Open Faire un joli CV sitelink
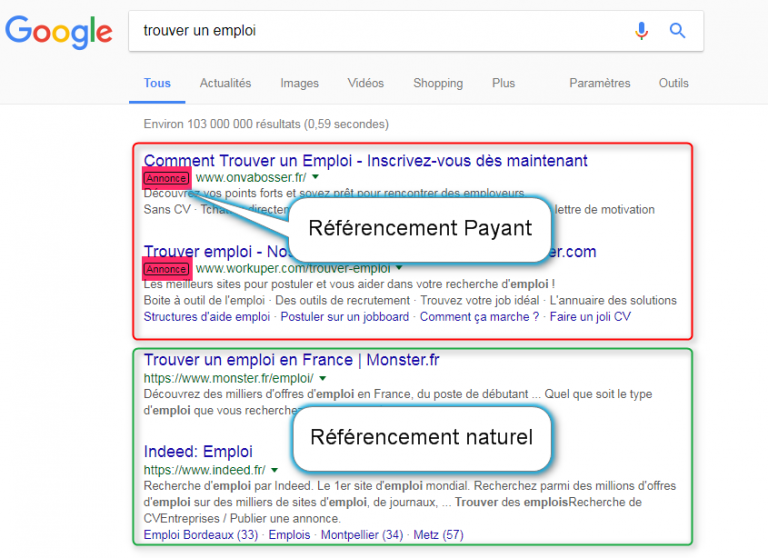Image resolution: width=768 pixels, height=558 pixels. [x=590, y=316]
